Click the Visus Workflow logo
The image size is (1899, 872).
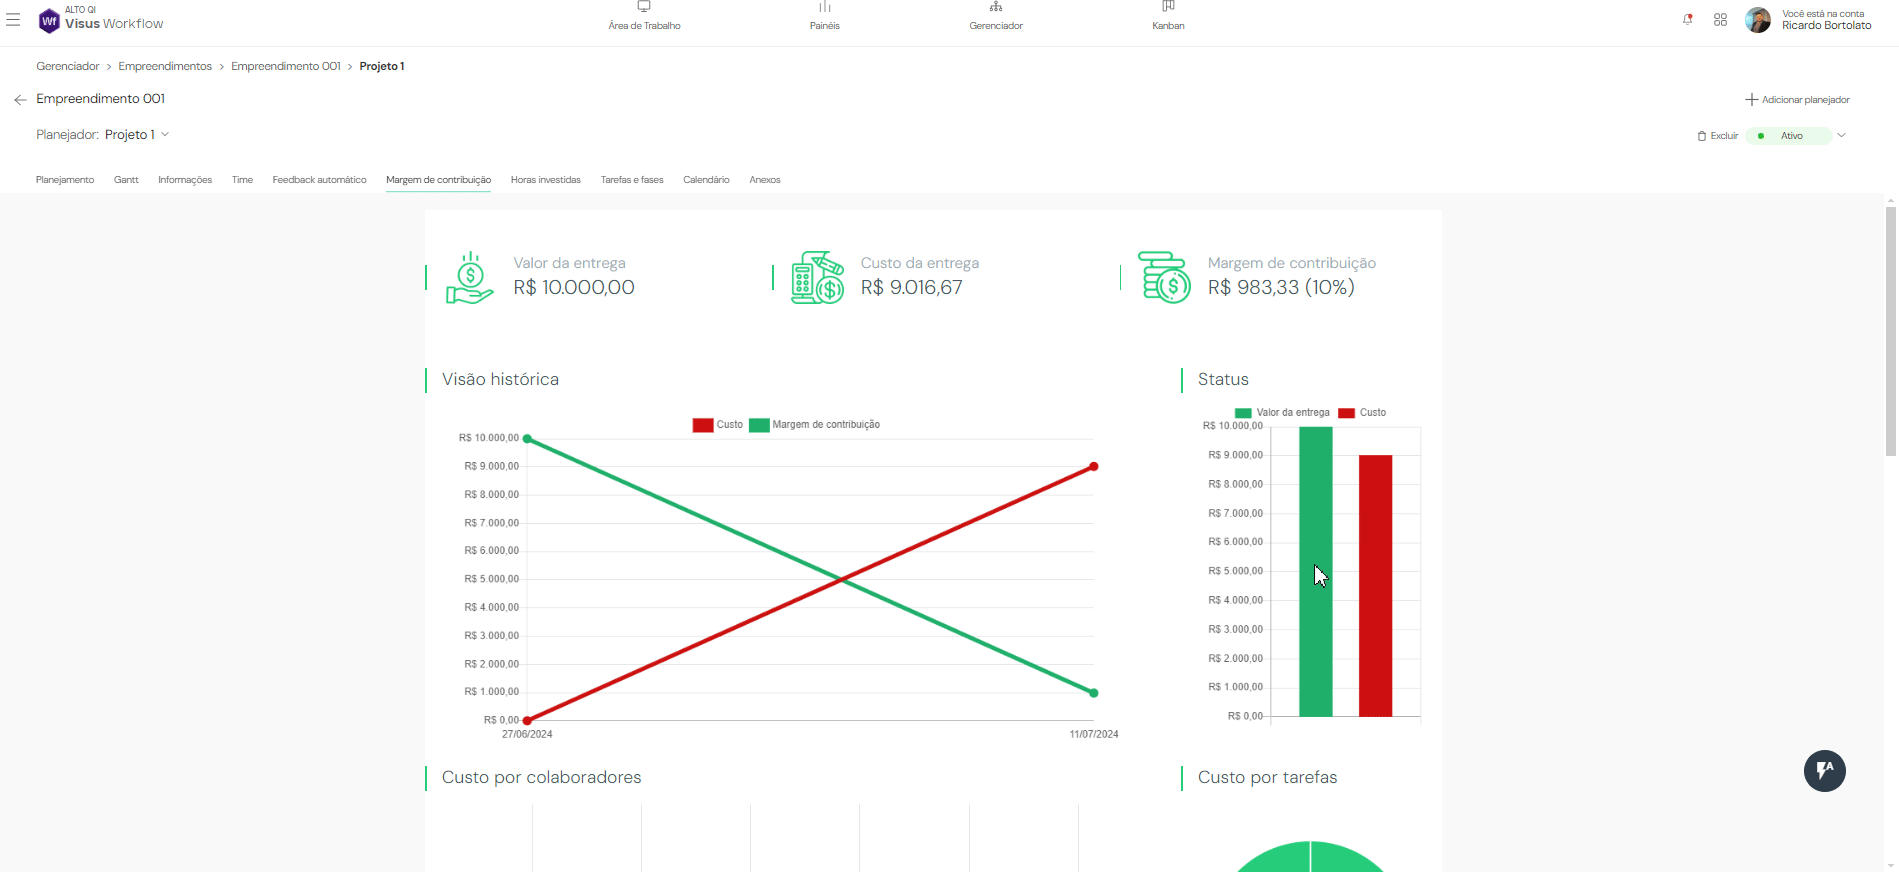101,19
